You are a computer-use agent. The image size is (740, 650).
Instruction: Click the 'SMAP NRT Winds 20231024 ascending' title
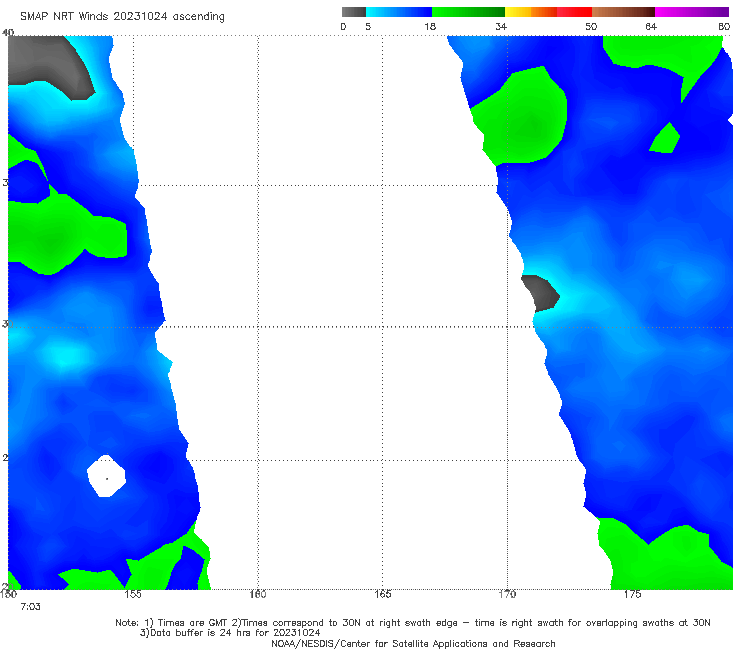pos(122,16)
